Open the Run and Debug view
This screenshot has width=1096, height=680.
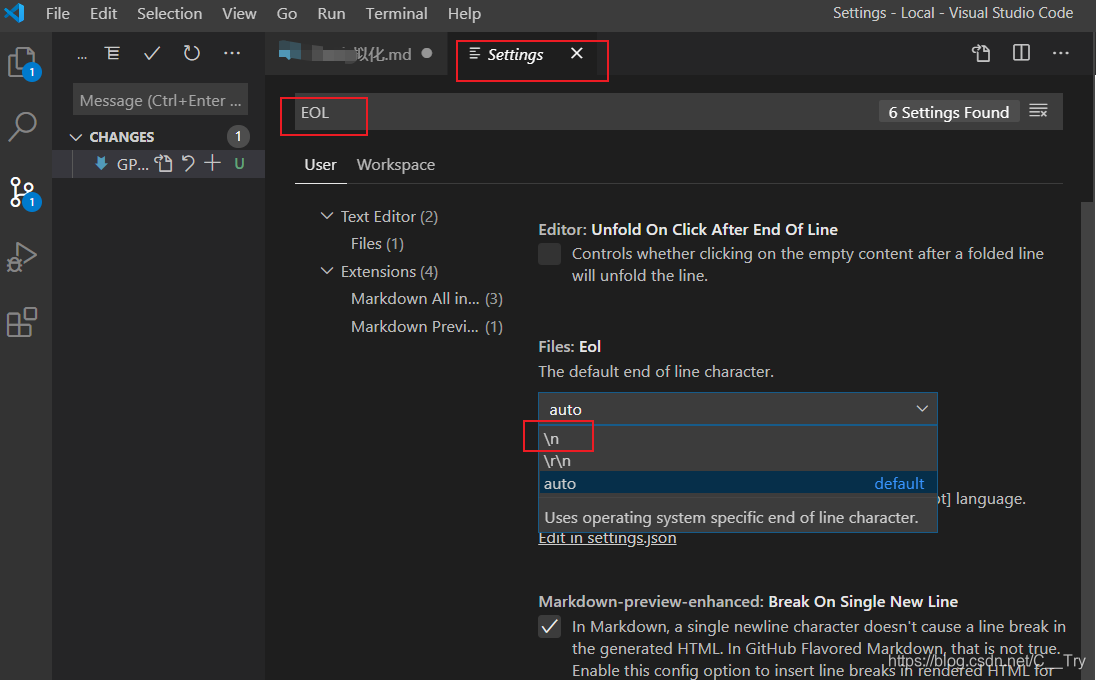[22, 257]
